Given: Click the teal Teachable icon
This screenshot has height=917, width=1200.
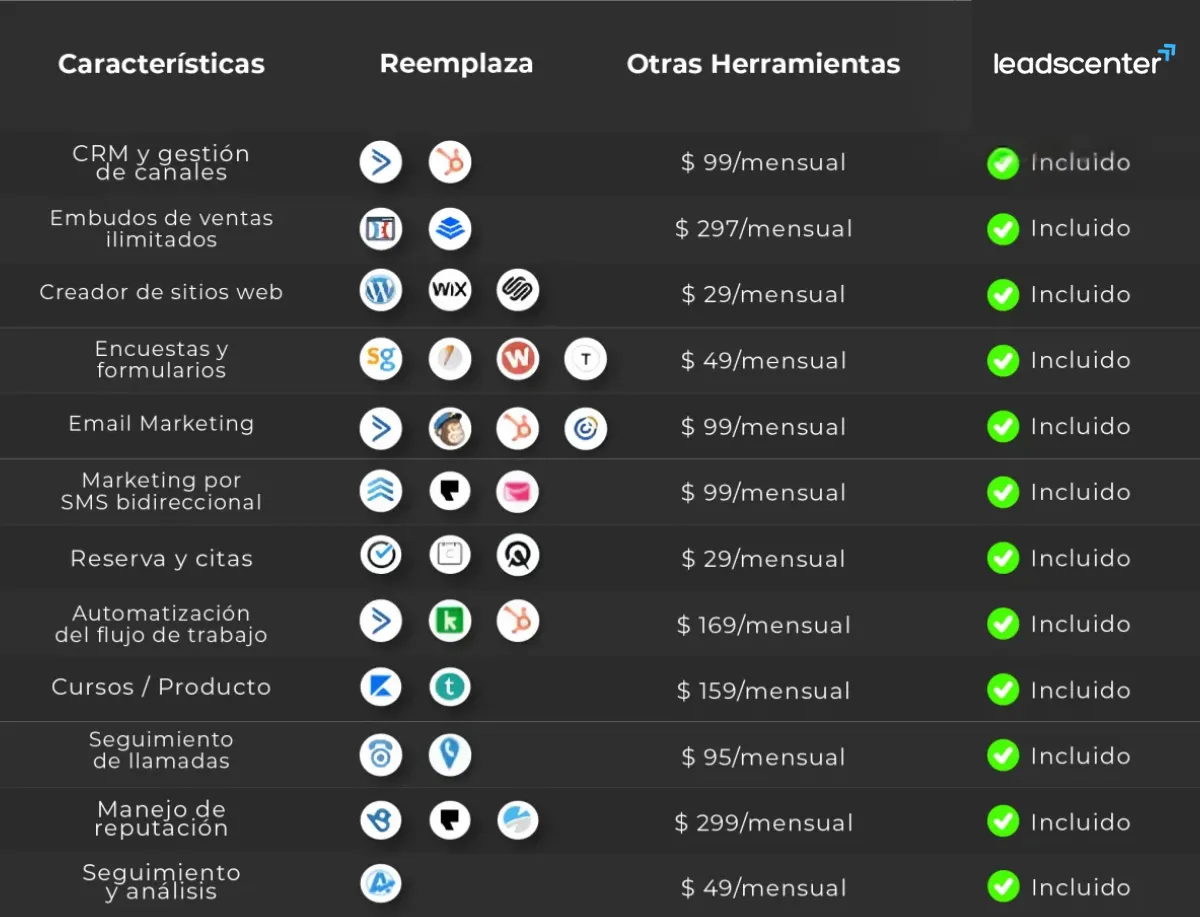Looking at the screenshot, I should 450,687.
